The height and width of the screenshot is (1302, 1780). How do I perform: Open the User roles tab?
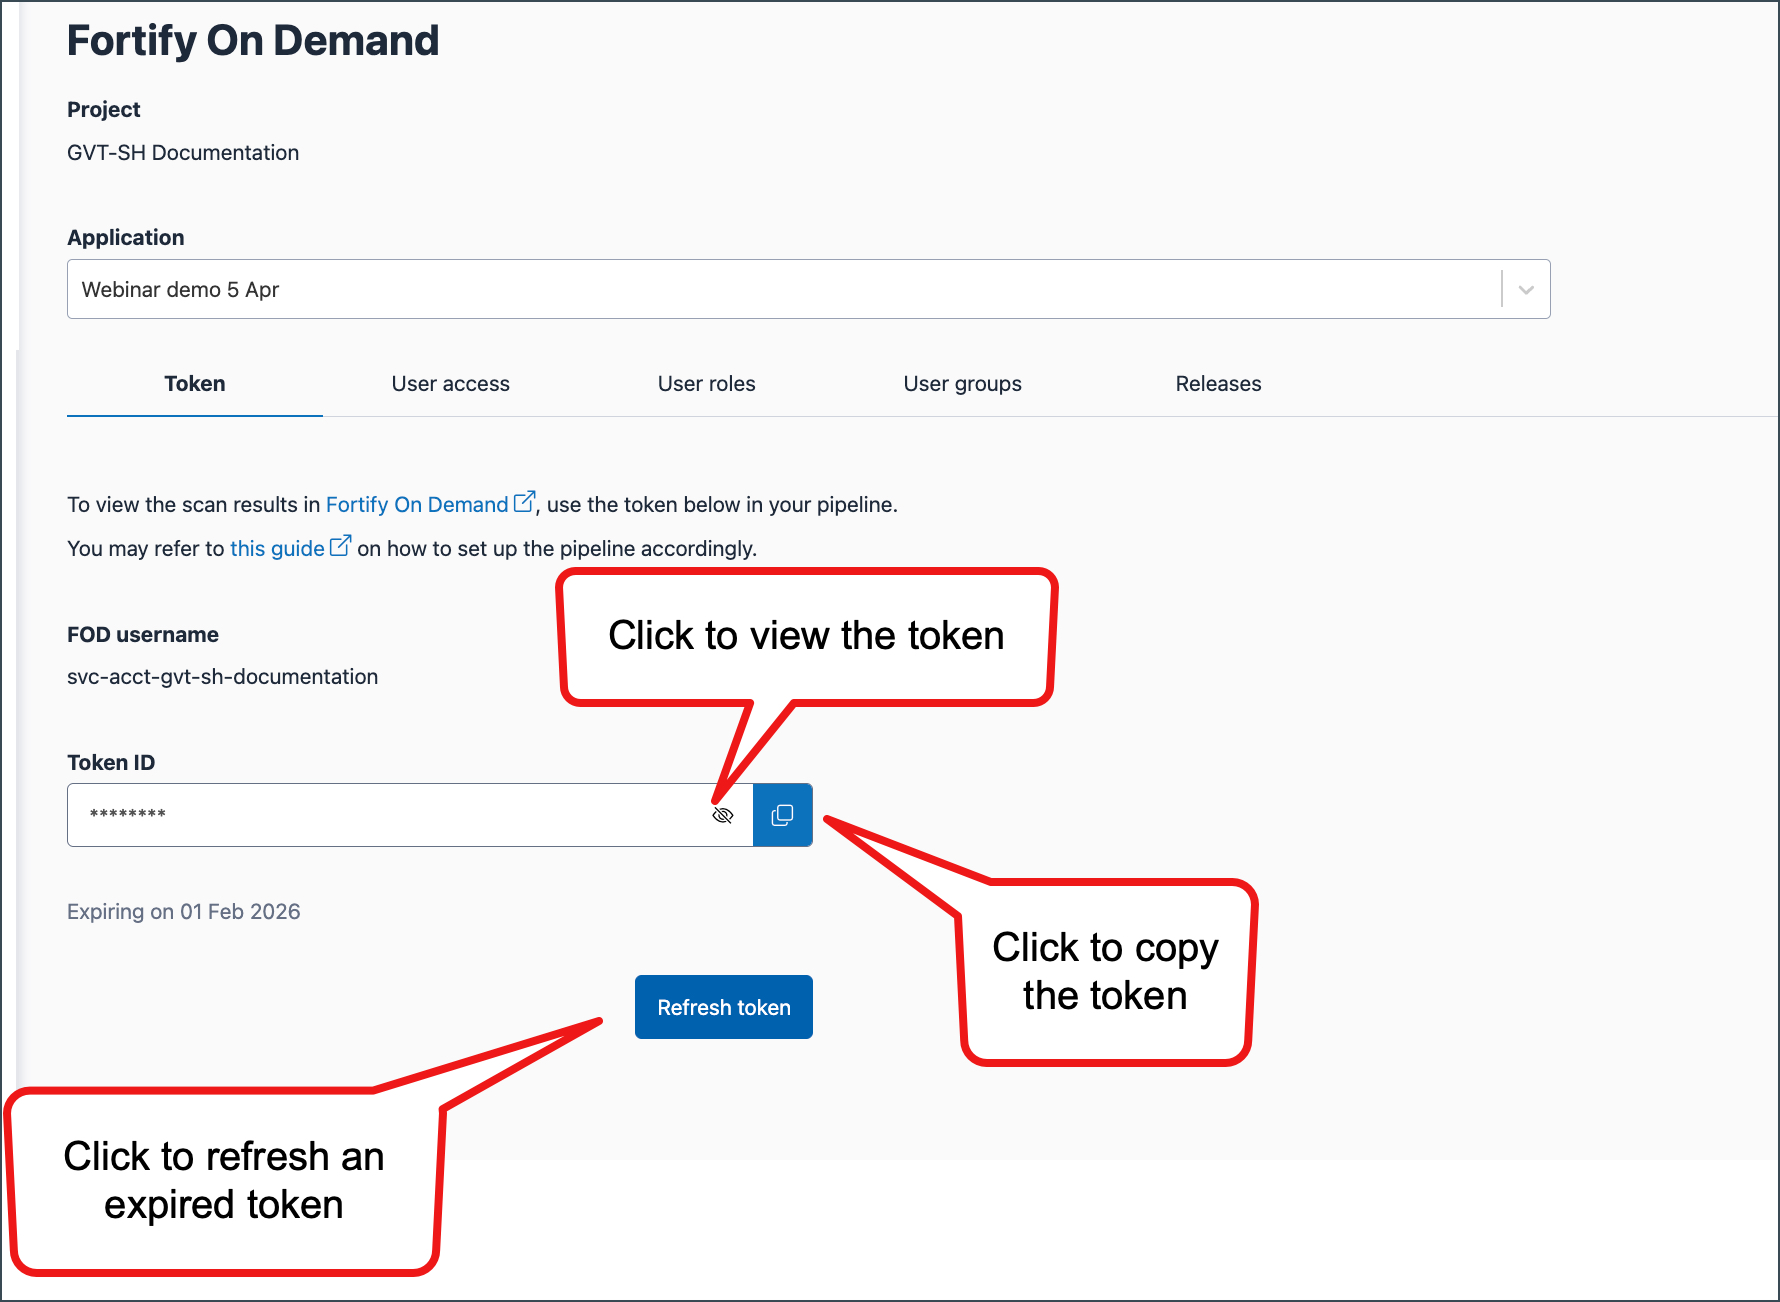(707, 384)
